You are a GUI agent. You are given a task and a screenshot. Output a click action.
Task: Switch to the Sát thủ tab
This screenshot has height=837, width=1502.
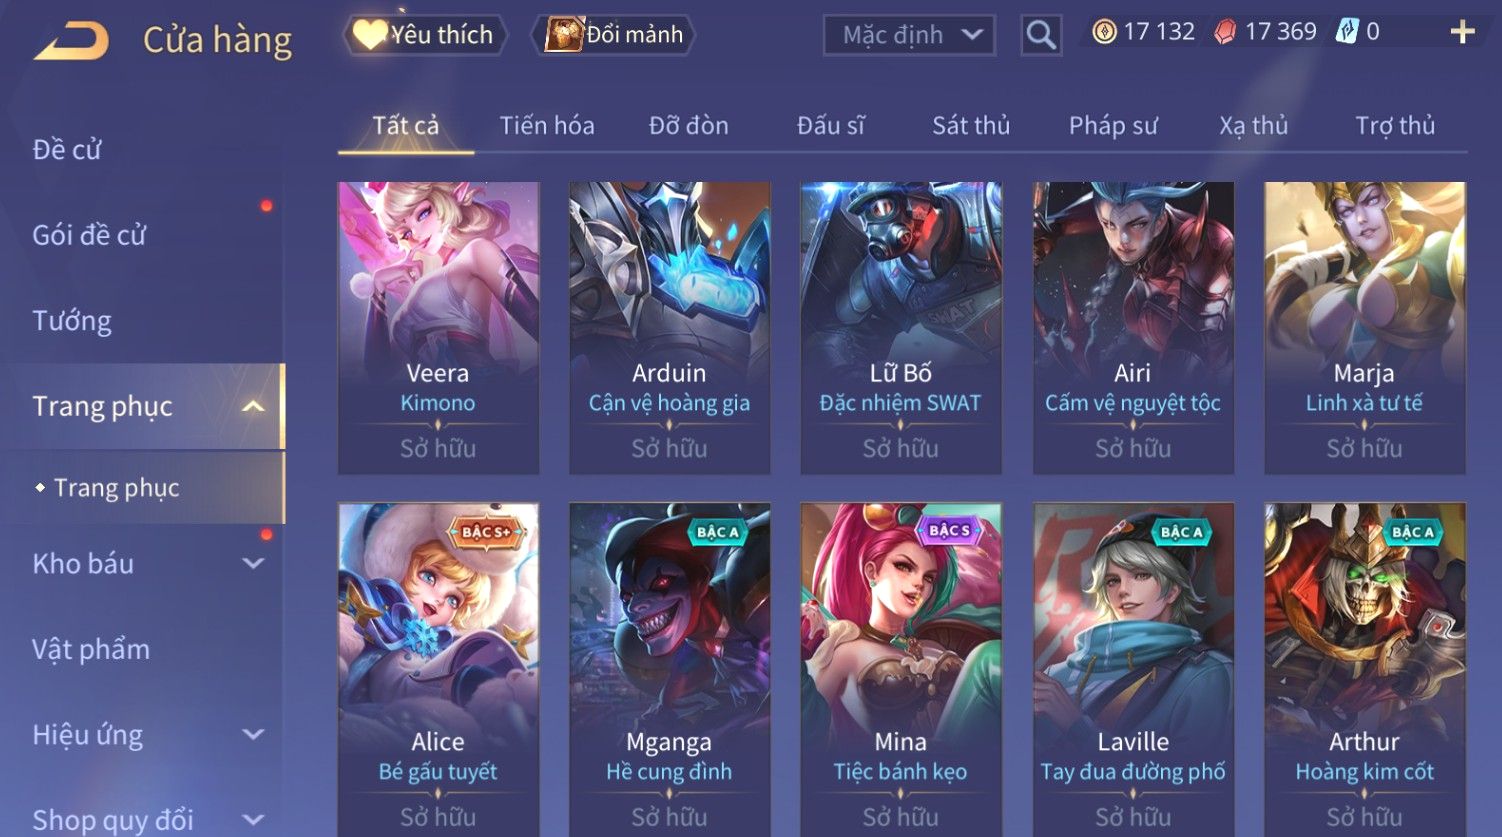pos(971,125)
